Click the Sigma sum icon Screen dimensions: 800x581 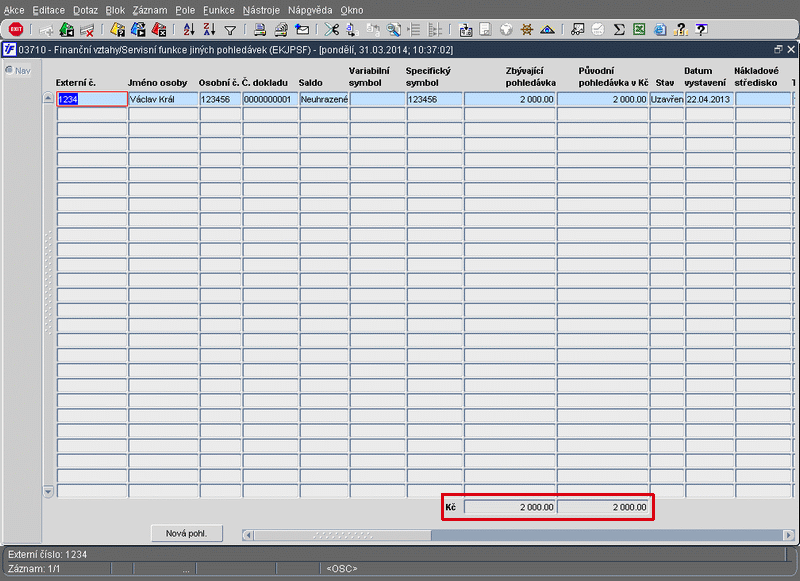[619, 30]
